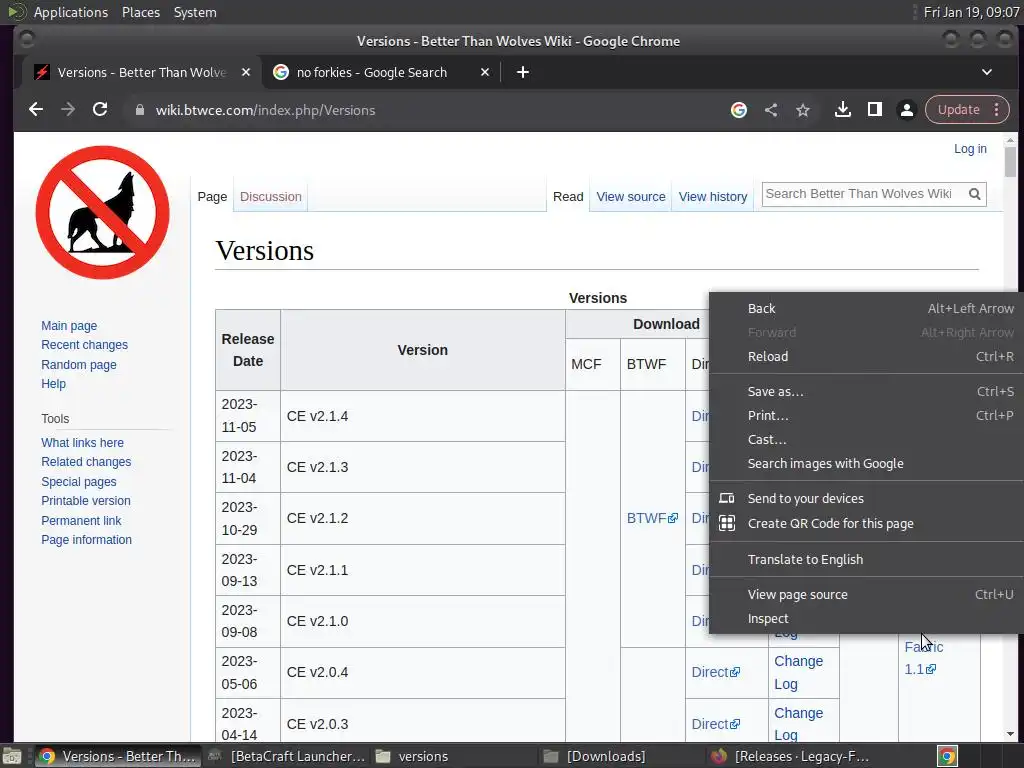Click the Update button in Chrome
The height and width of the screenshot is (768, 1024).
click(959, 110)
